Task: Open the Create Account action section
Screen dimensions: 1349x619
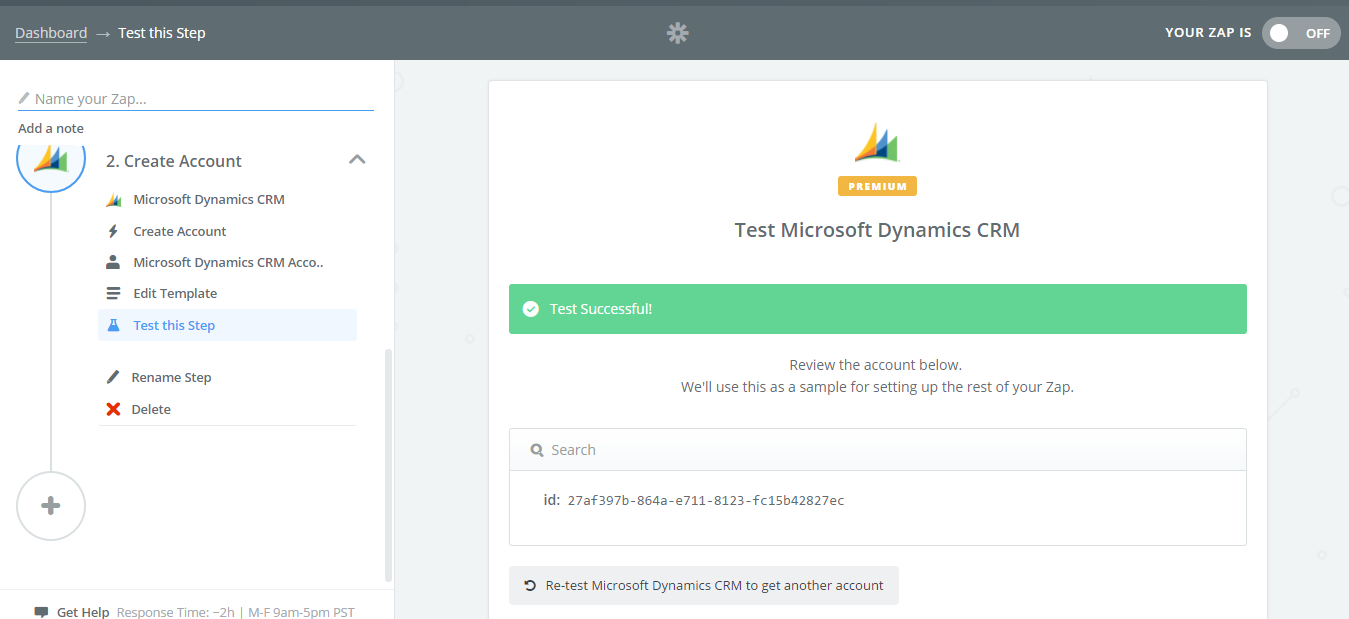Action: [180, 231]
